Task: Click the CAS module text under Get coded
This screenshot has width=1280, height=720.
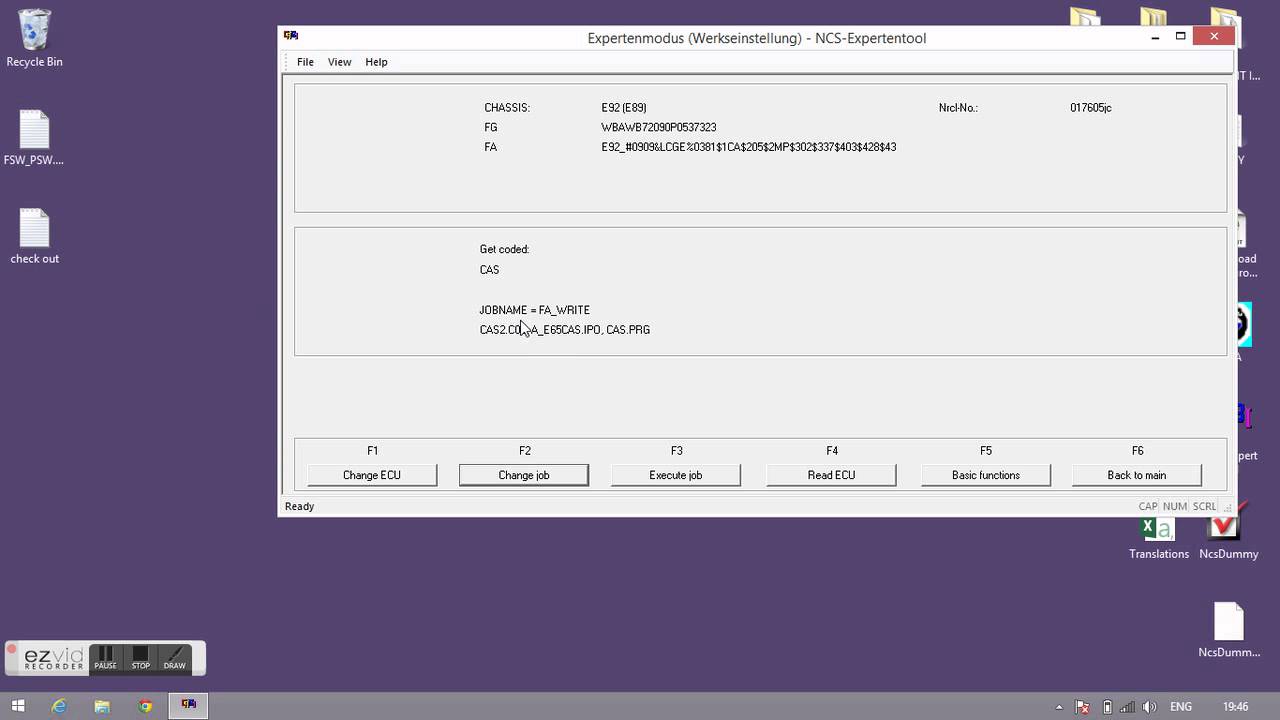Action: click(x=489, y=270)
